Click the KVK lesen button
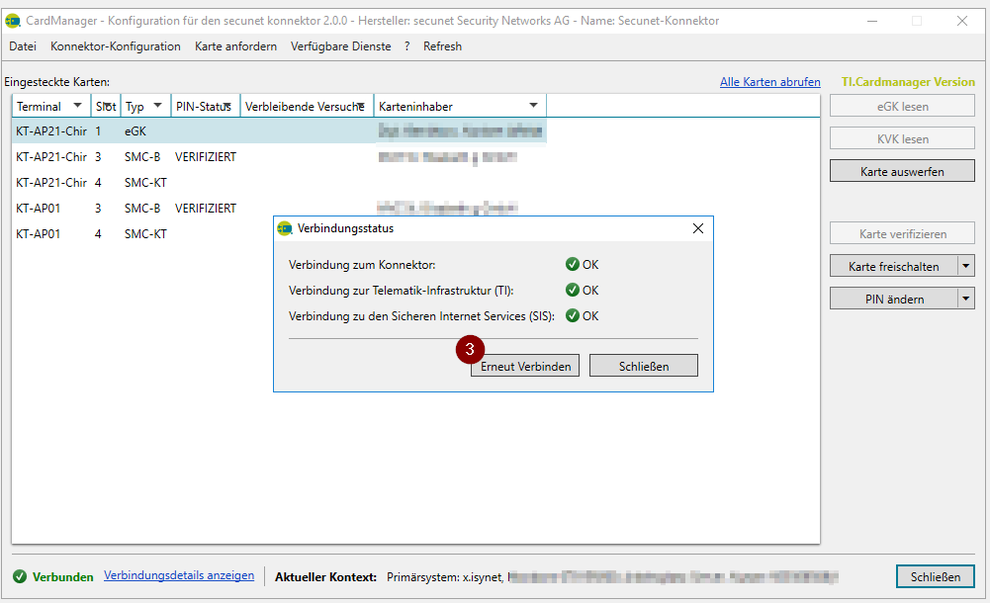This screenshot has width=990, height=603. point(902,139)
